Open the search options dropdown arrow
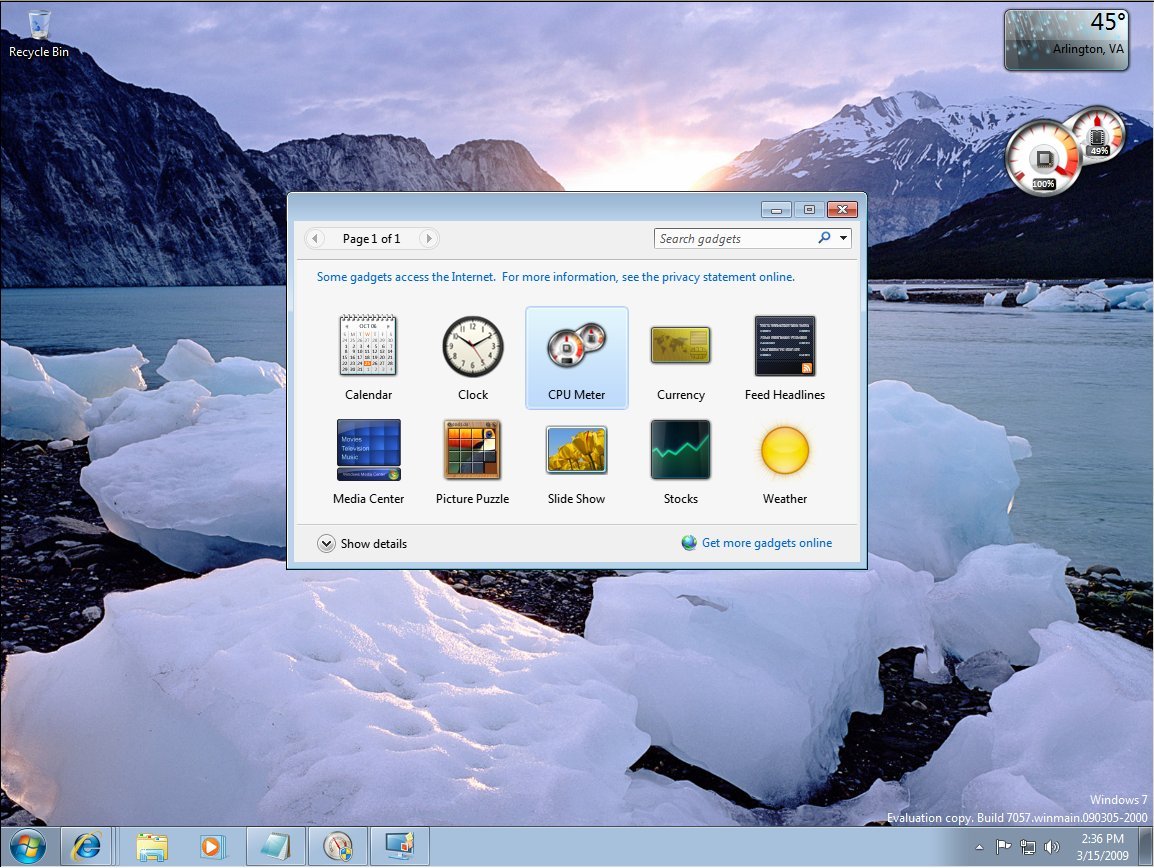1154x868 pixels. [844, 238]
